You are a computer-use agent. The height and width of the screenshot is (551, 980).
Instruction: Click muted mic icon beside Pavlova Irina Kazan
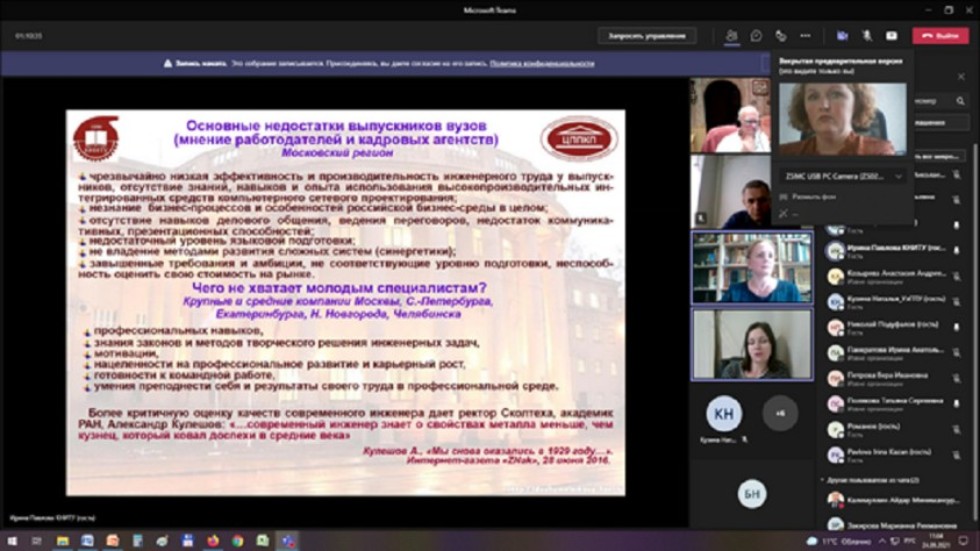pos(957,454)
